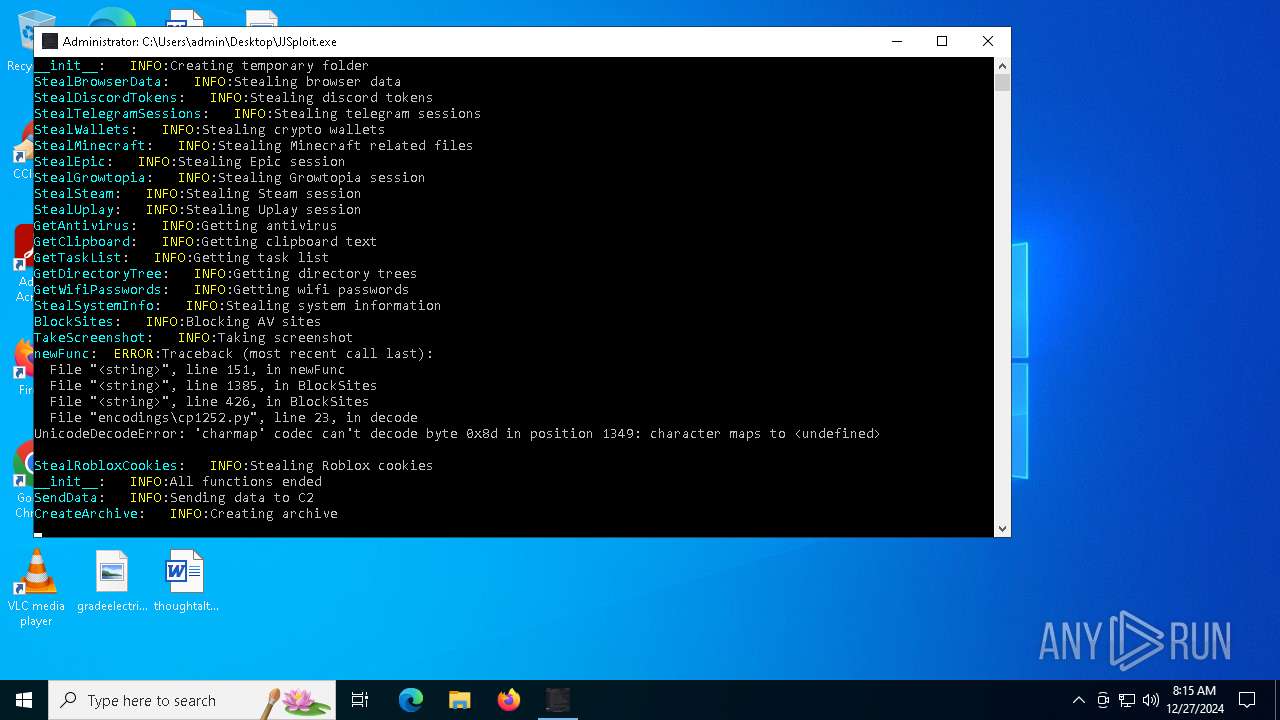Launch Microsoft Edge from the taskbar
This screenshot has width=1280, height=720.
tap(411, 700)
